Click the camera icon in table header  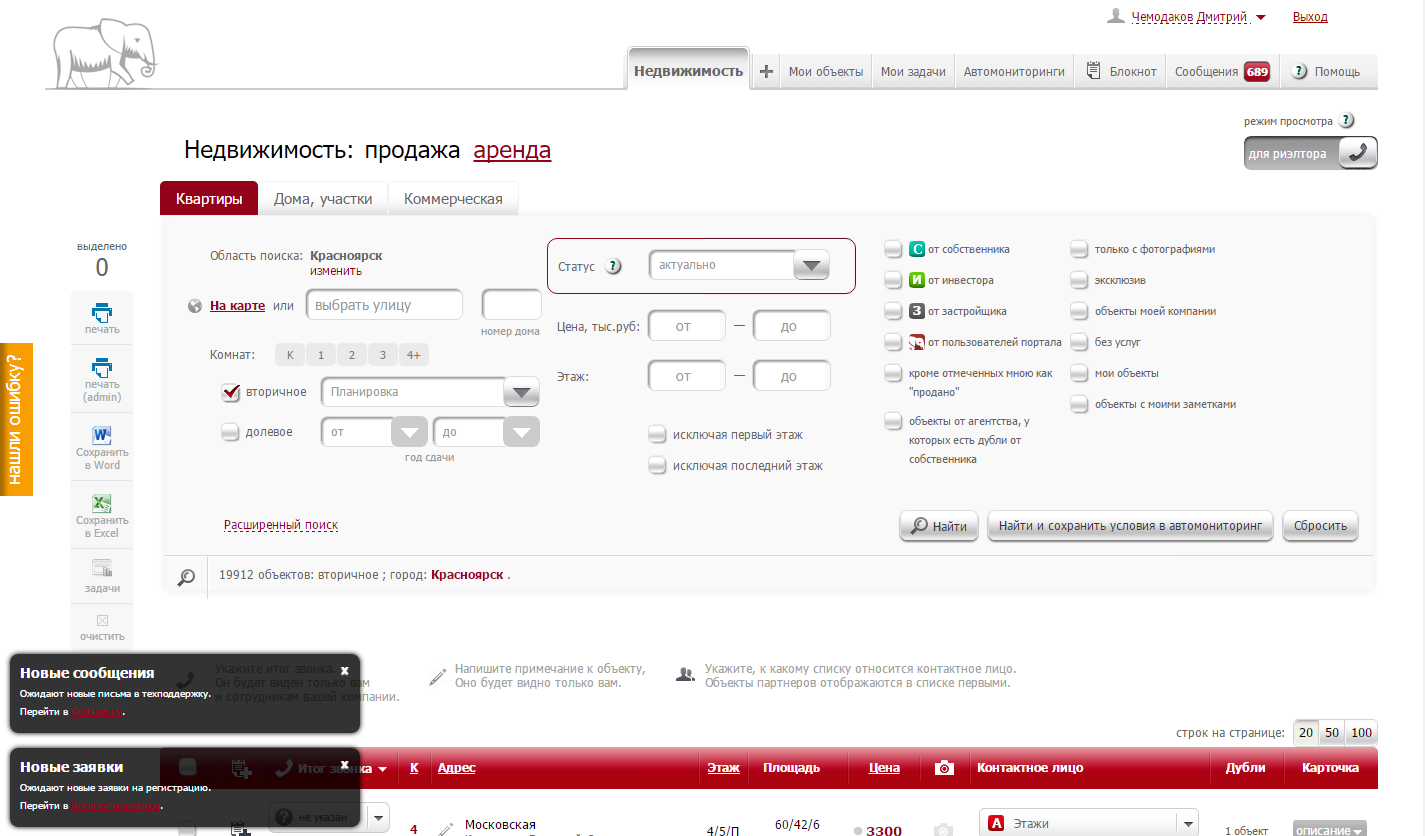point(943,768)
